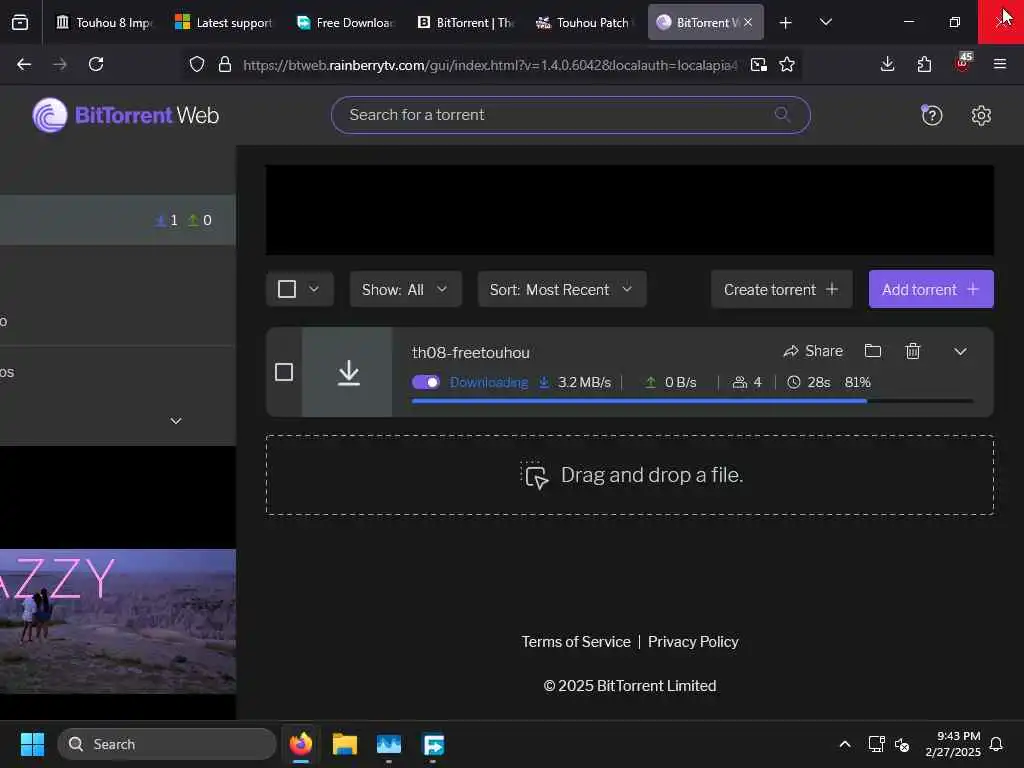1024x768 pixels.
Task: Click the site security padlock icon
Action: pos(225,64)
